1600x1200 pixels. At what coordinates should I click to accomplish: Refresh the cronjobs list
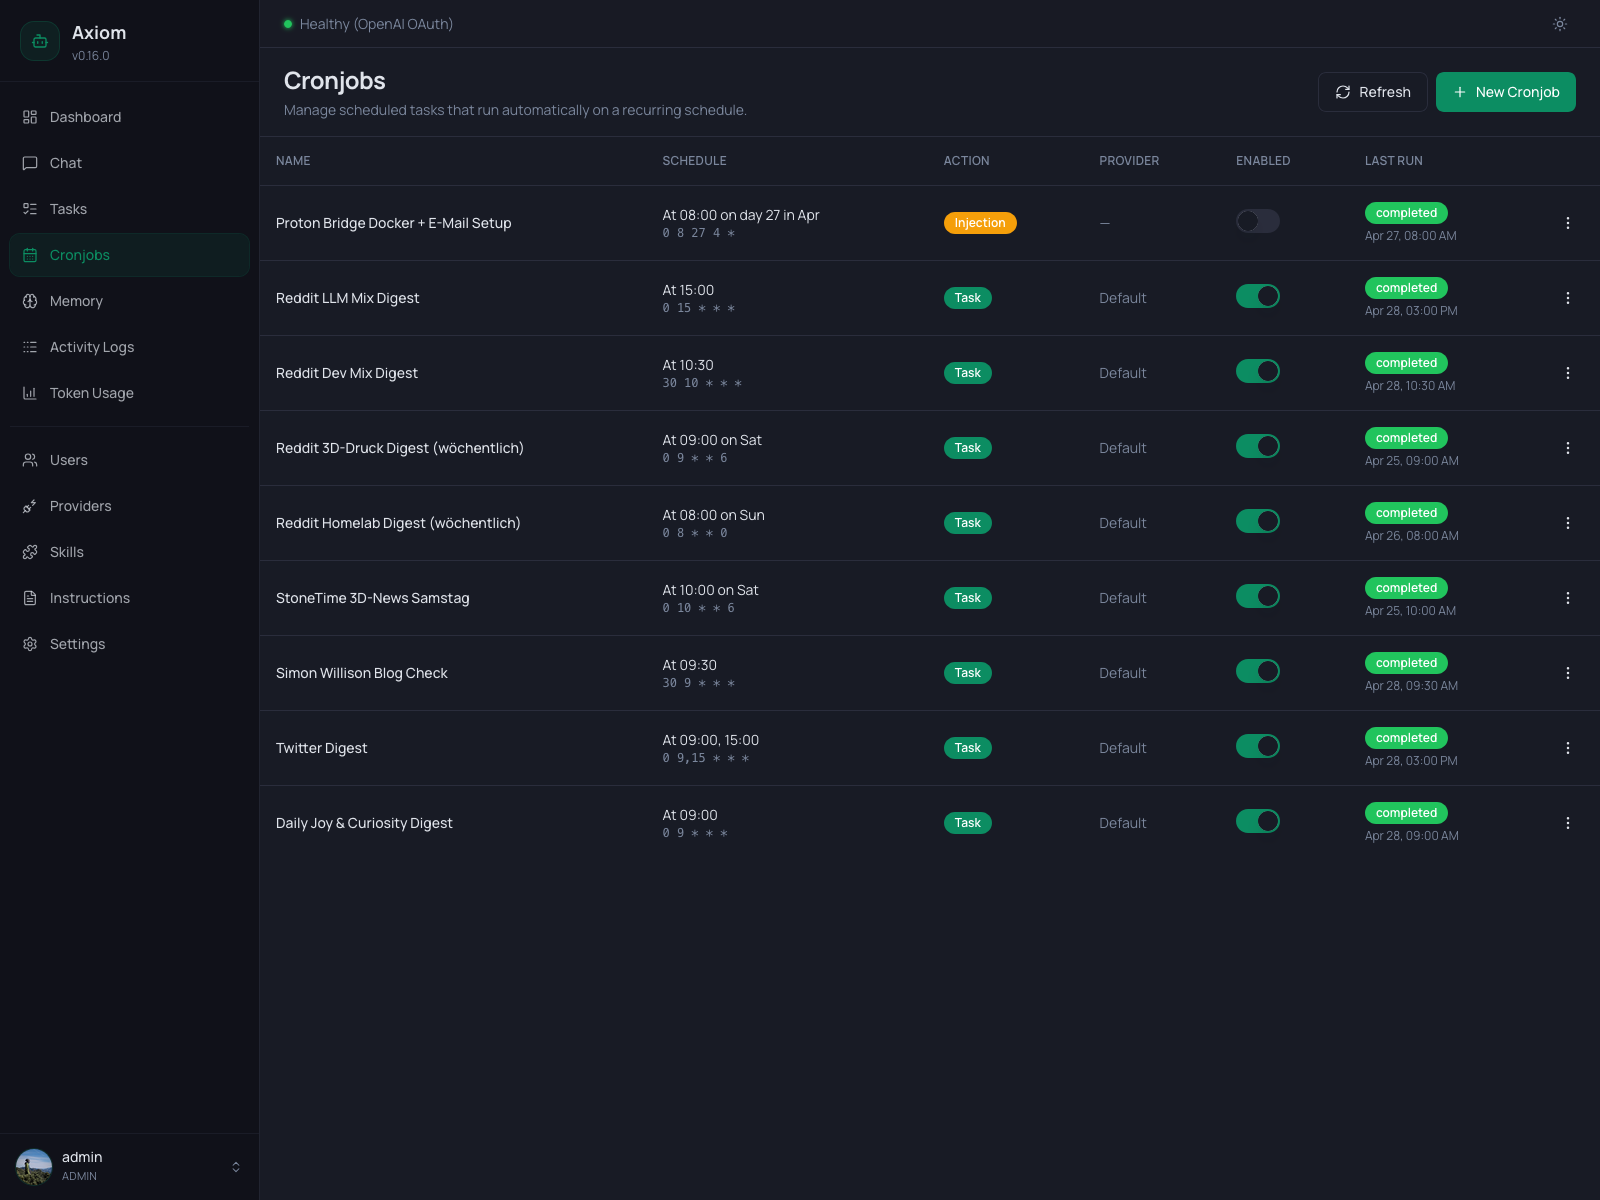[x=1372, y=92]
